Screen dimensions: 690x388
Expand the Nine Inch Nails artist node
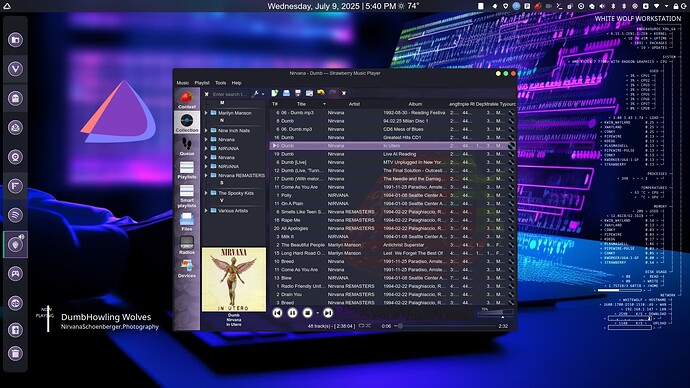(x=206, y=131)
